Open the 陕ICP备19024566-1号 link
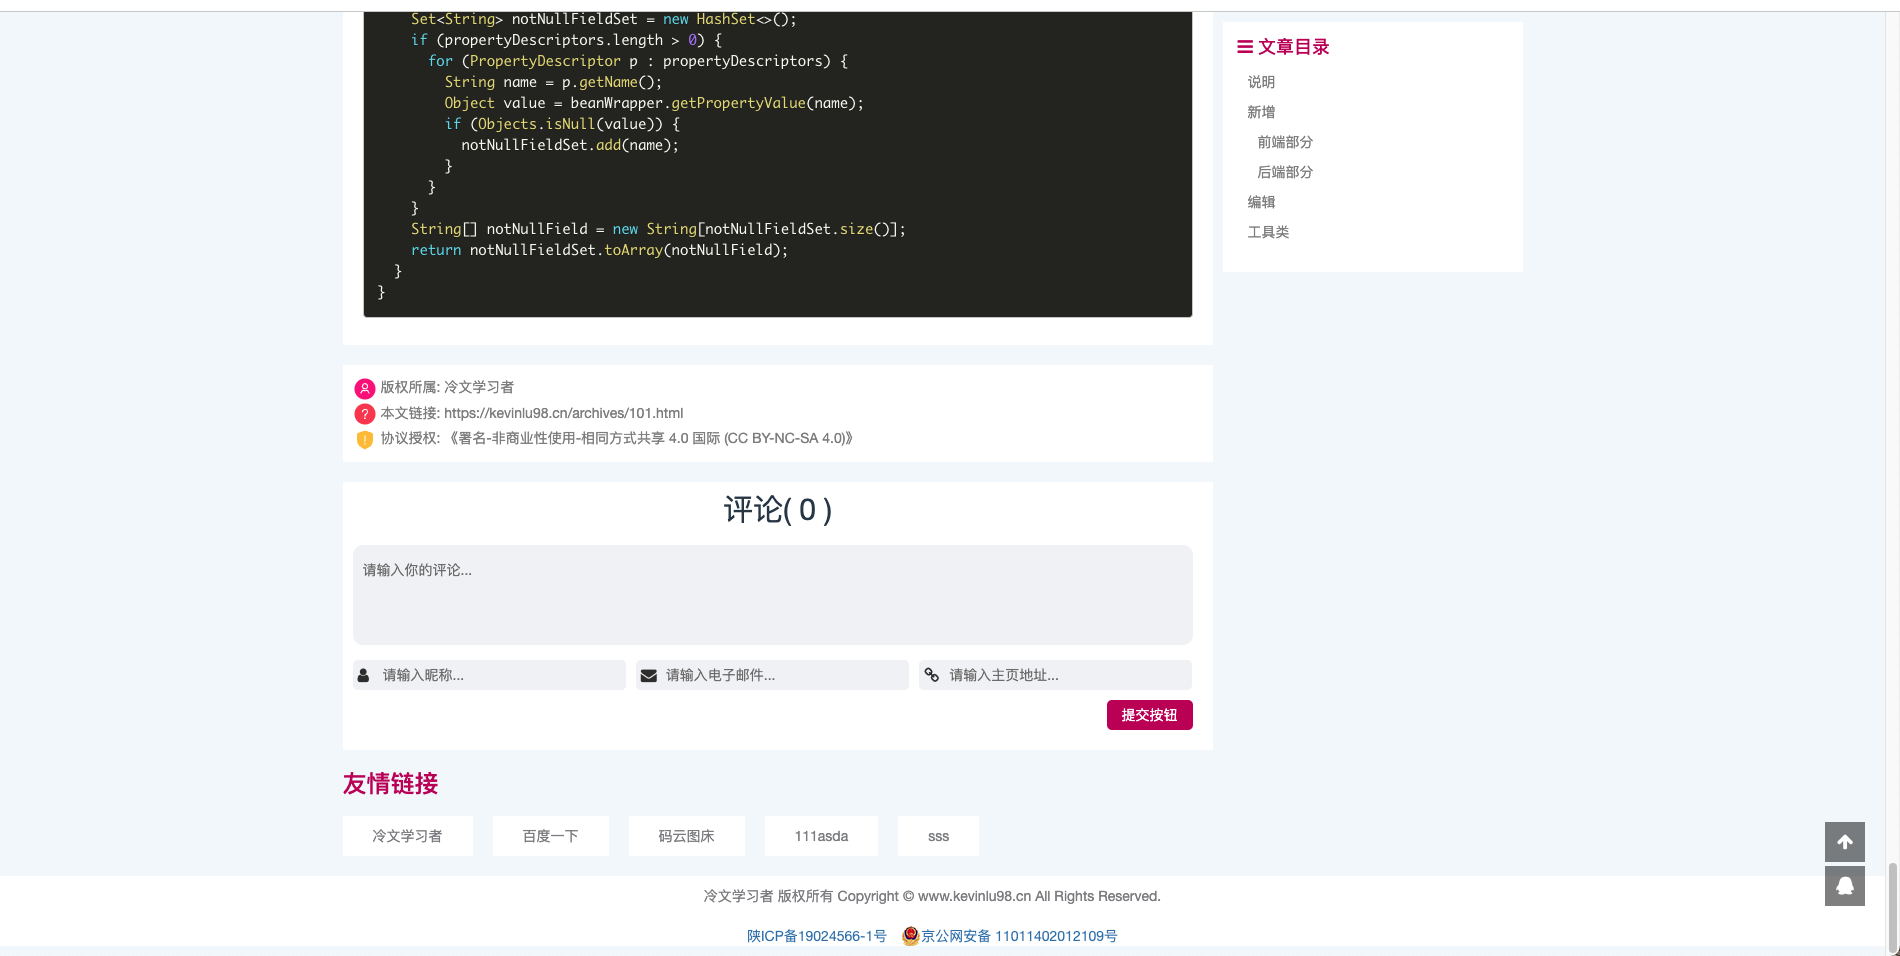Image resolution: width=1900 pixels, height=956 pixels. [x=816, y=936]
